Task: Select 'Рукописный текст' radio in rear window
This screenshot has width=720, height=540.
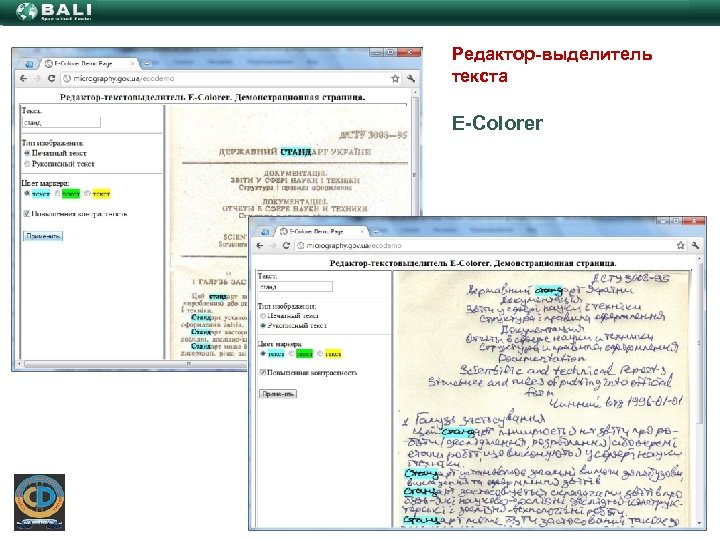Action: click(27, 163)
